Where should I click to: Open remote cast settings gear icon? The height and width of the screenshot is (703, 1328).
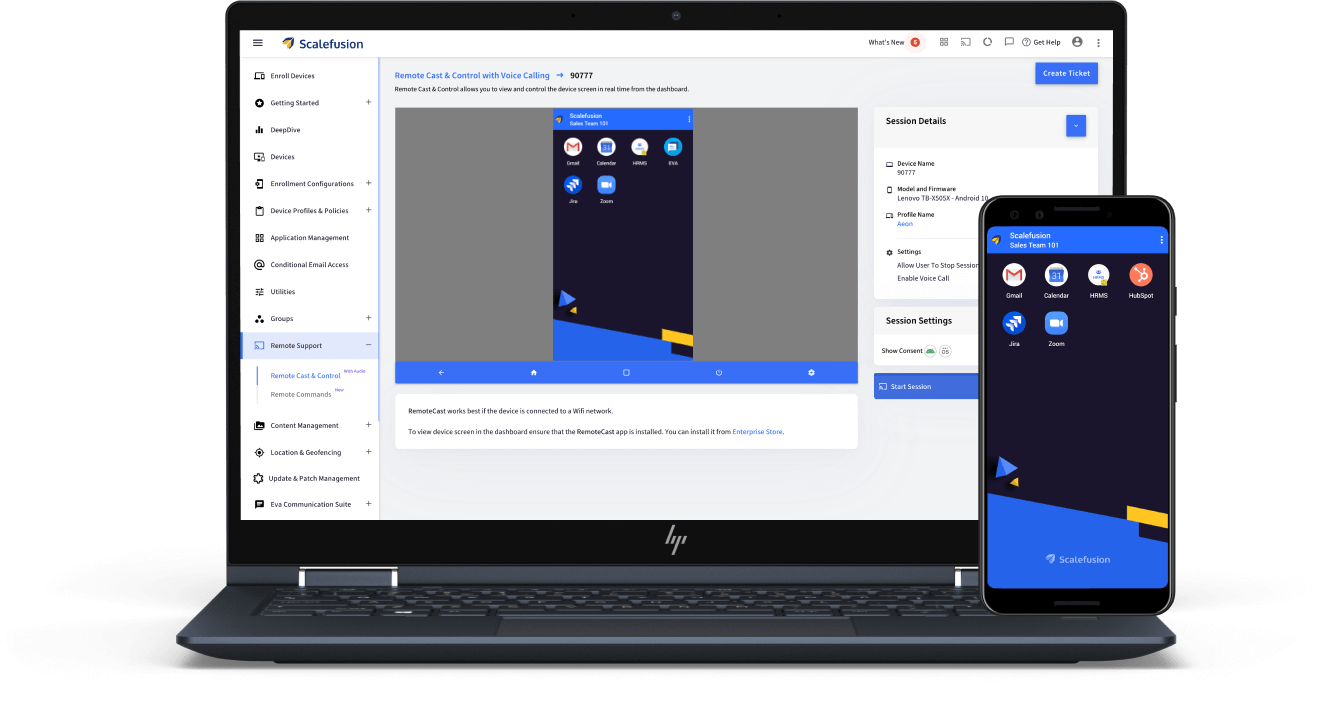tap(811, 371)
